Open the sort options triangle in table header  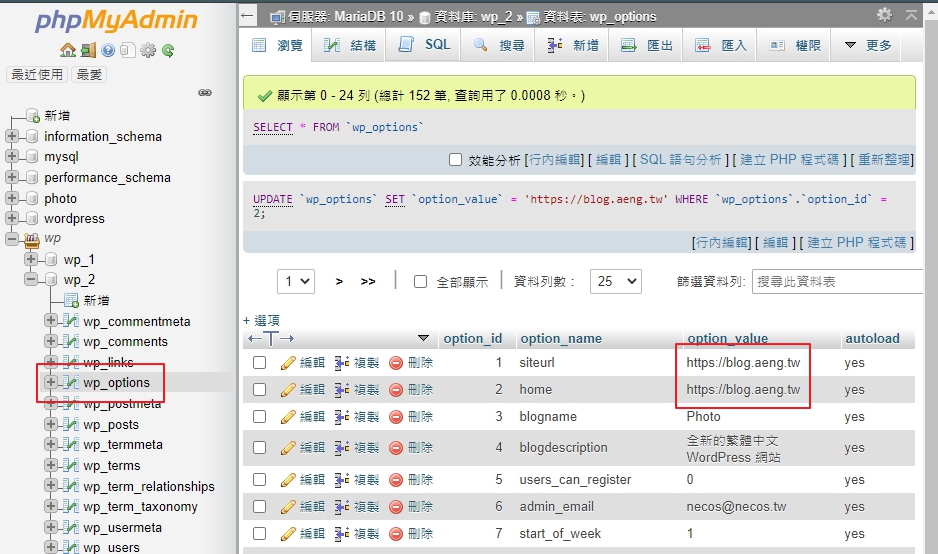click(x=424, y=339)
